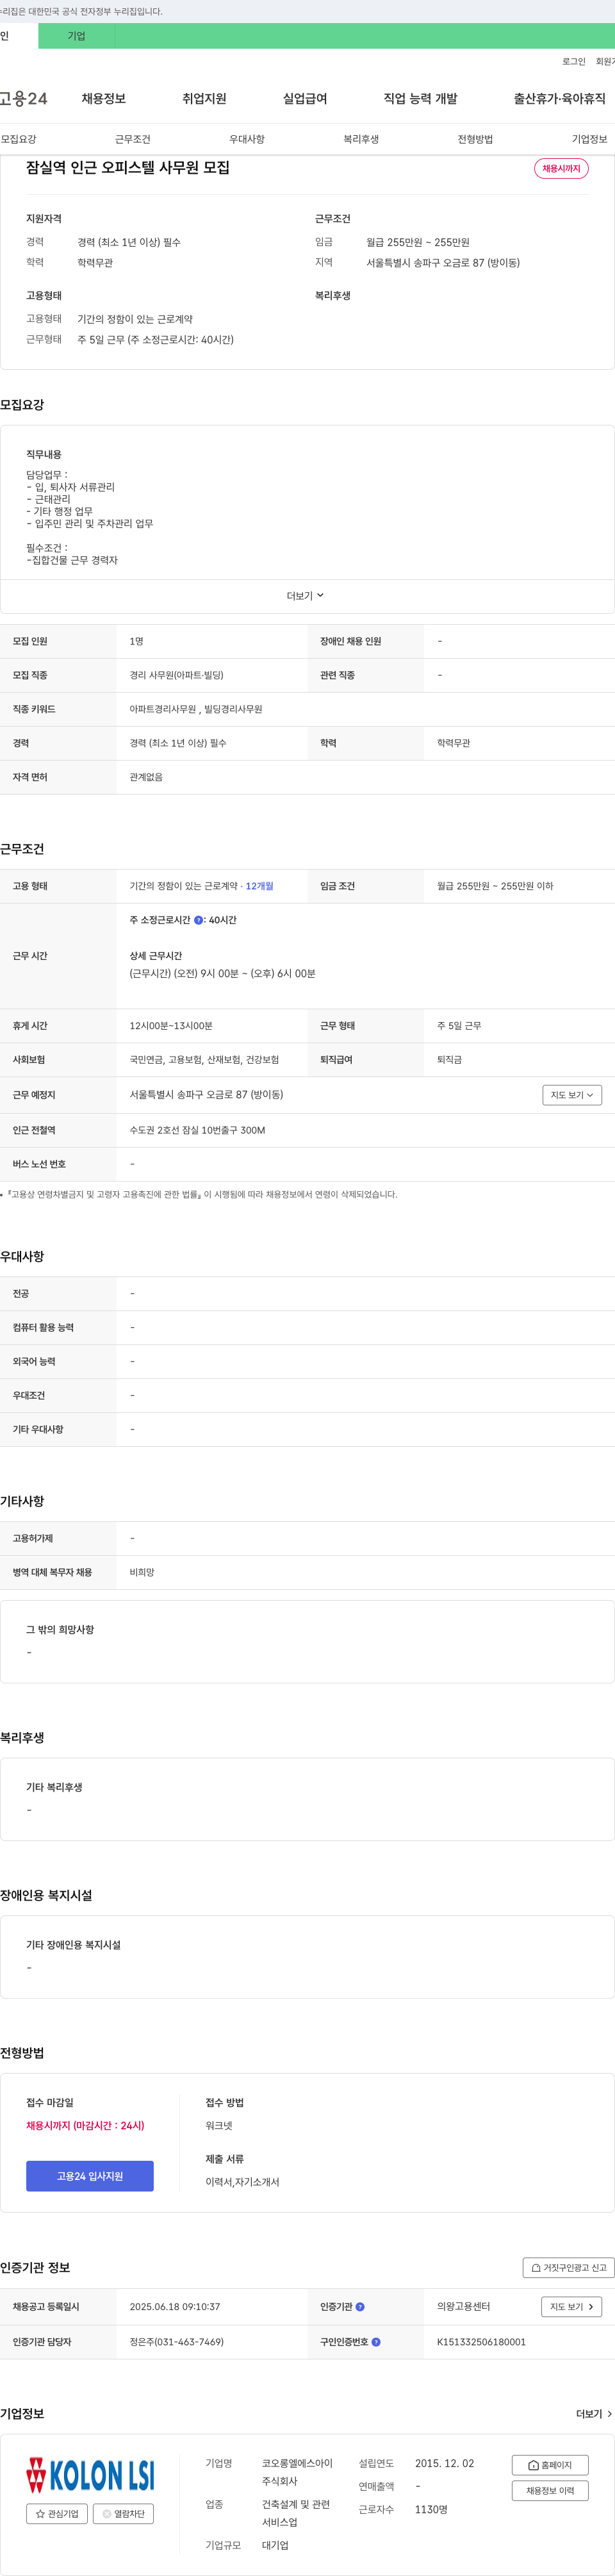The image size is (615, 2576).
Task: Click the 인증기관 help icon
Action: tap(360, 2307)
